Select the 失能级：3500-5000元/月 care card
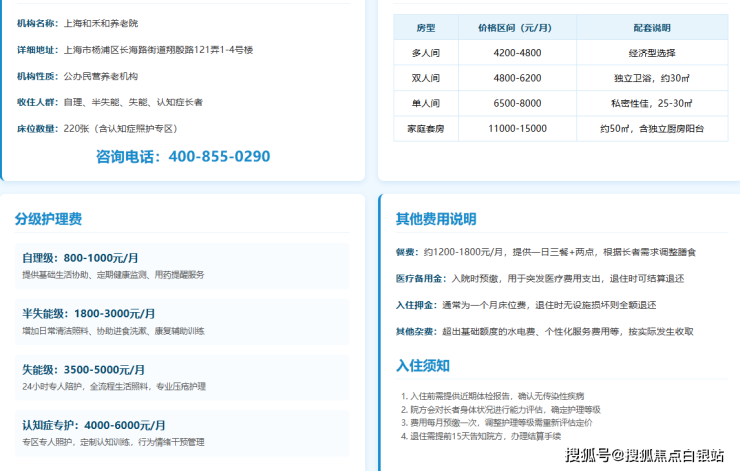740x471 pixels. [x=182, y=378]
